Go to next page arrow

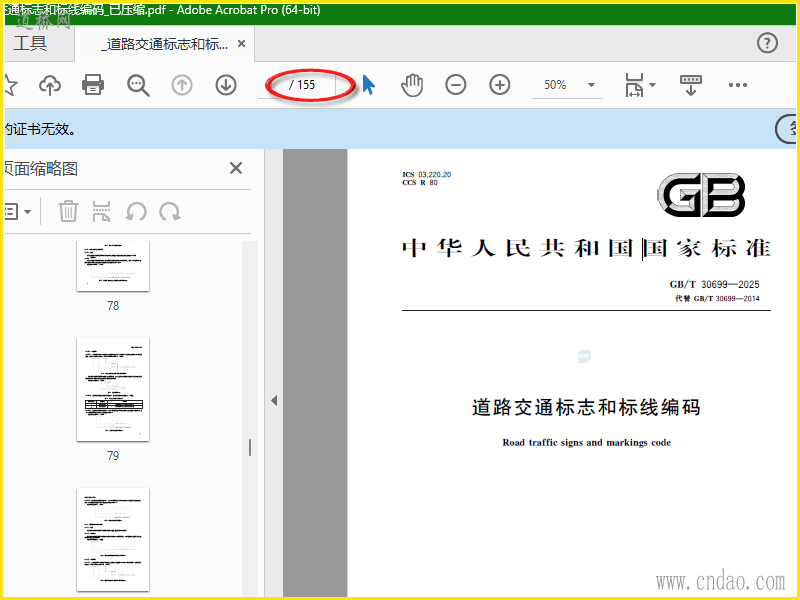[x=226, y=85]
